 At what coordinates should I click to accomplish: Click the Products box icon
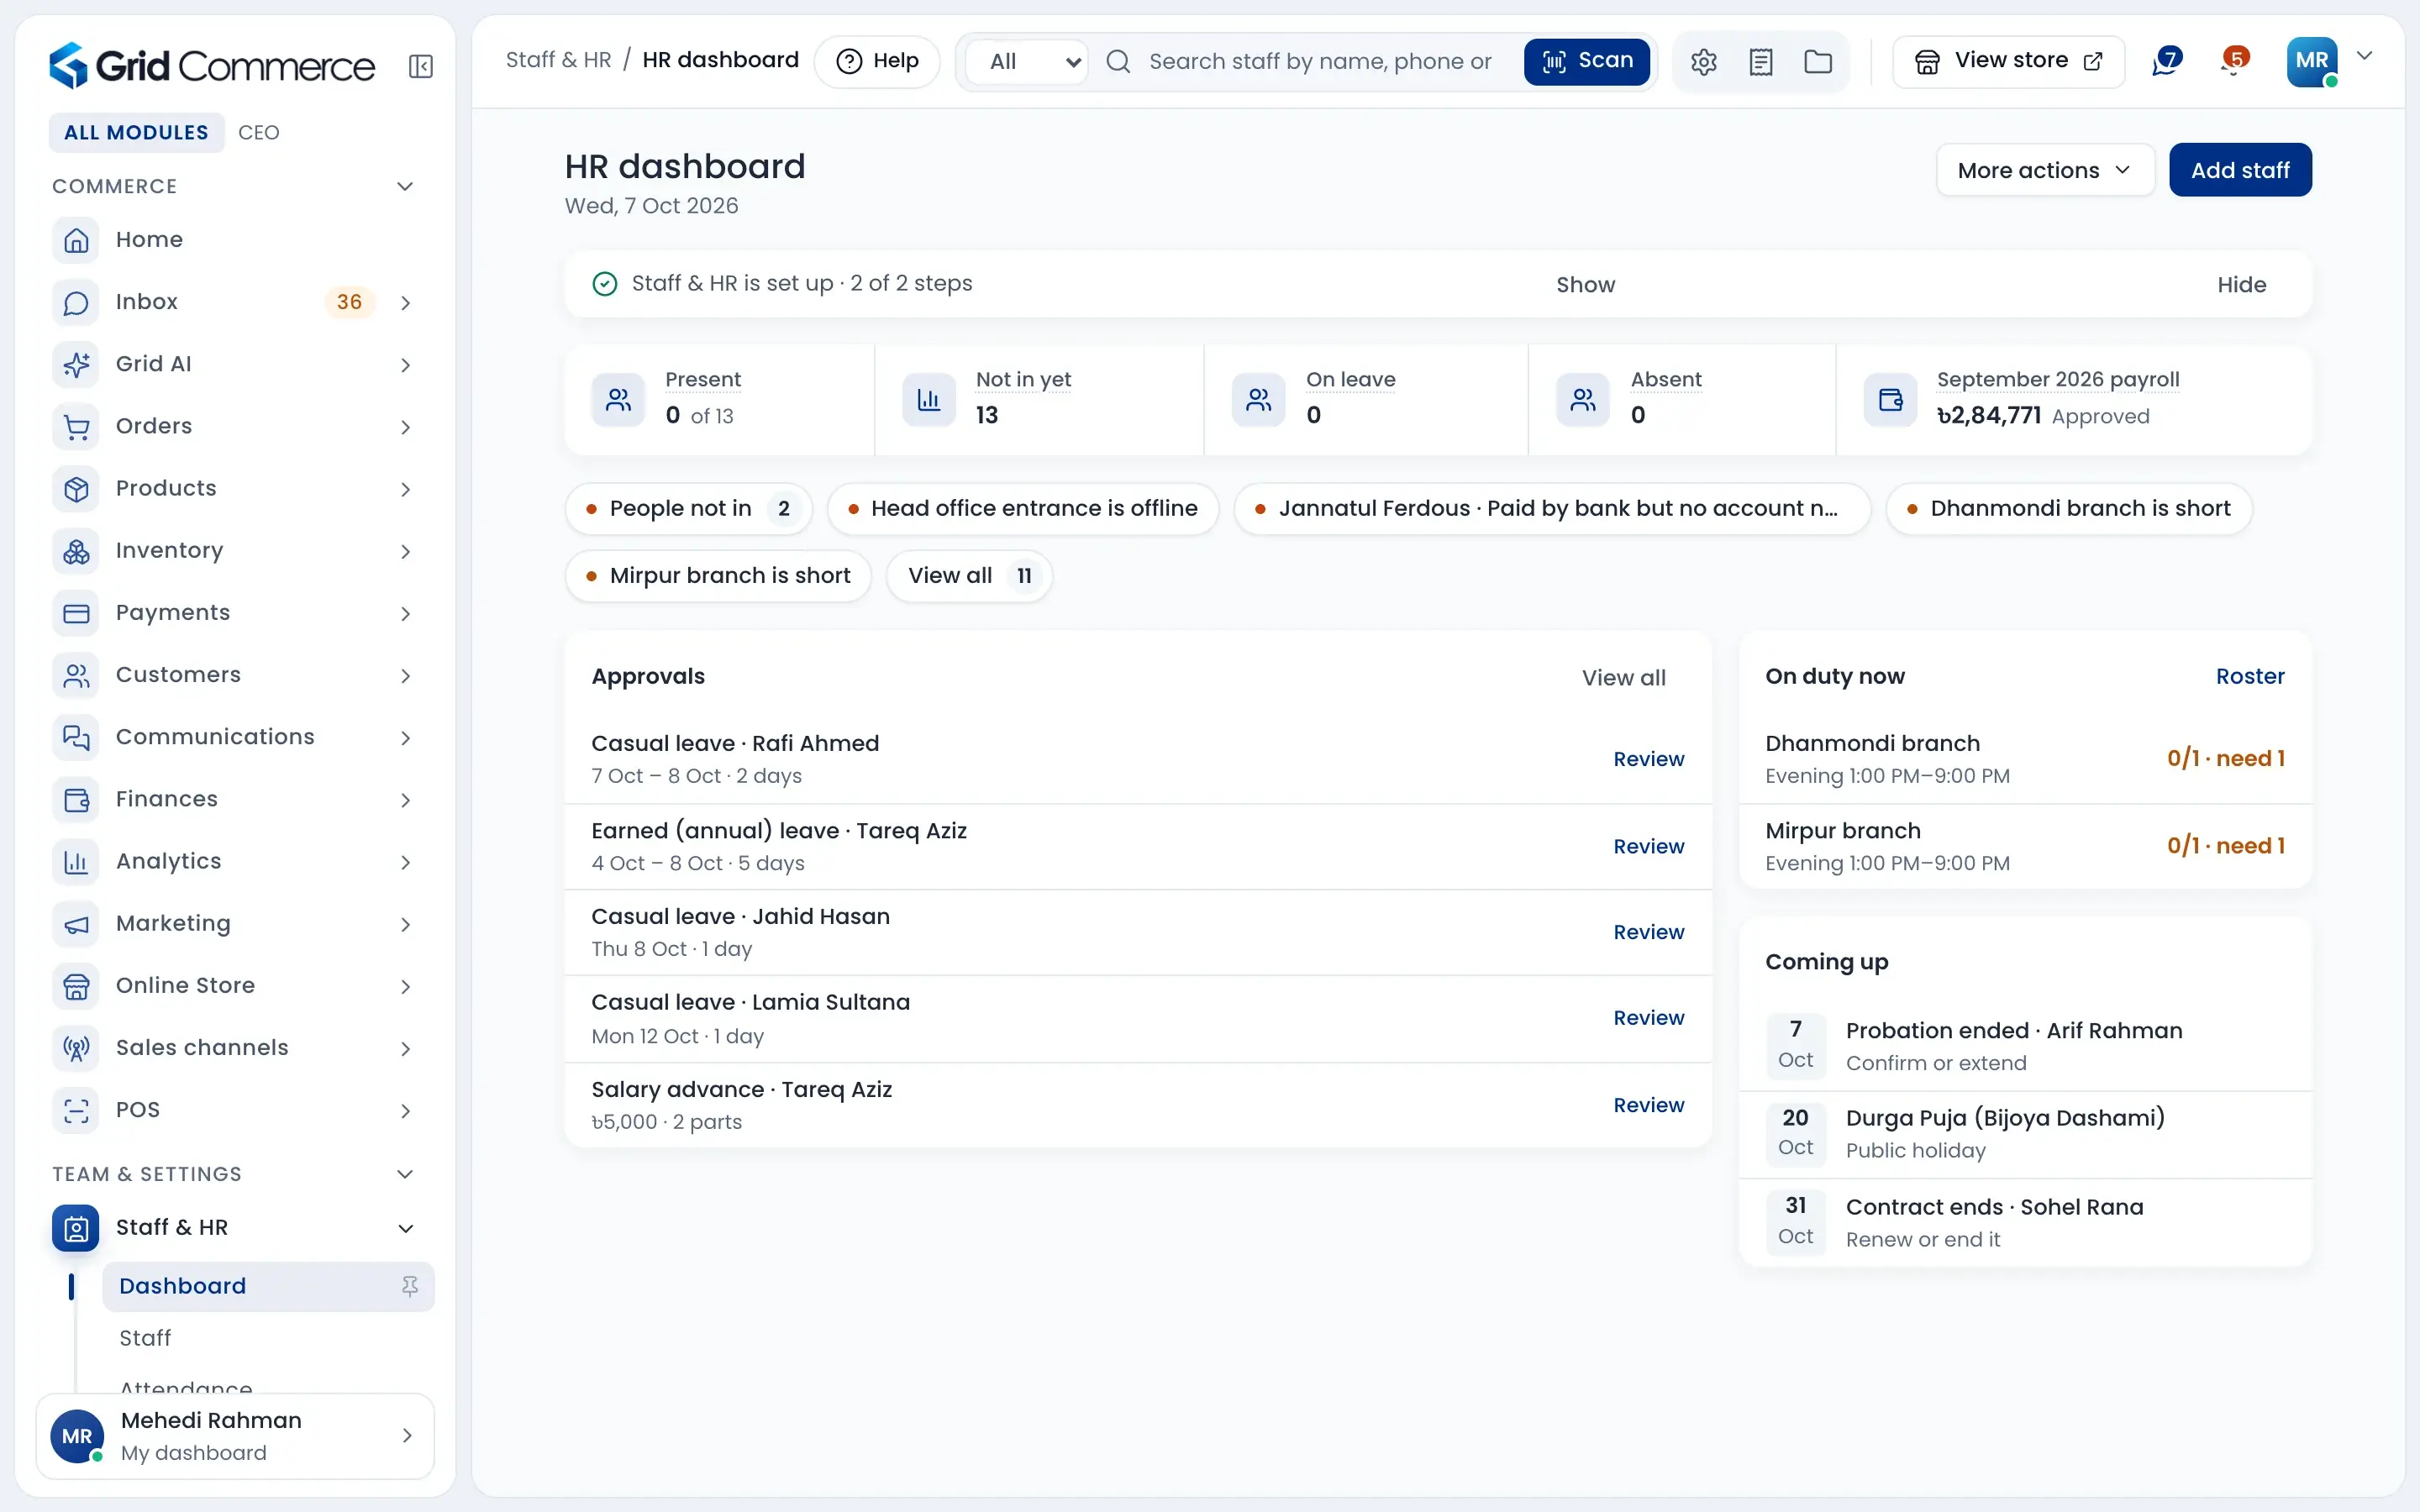coord(76,488)
